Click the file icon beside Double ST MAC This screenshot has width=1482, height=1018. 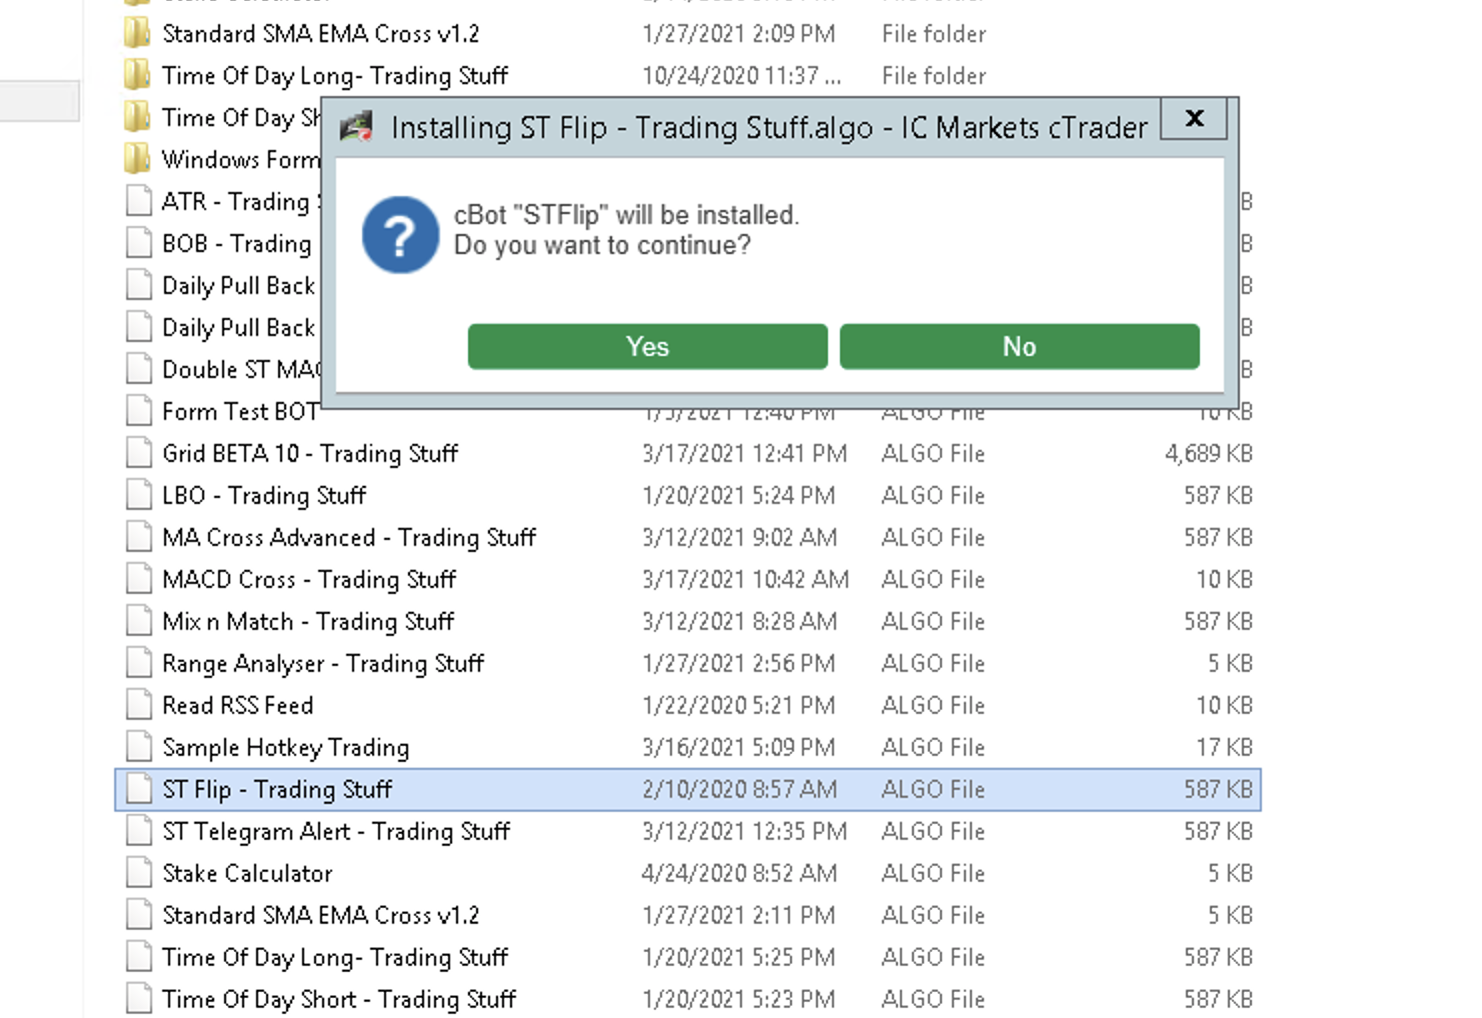click(x=139, y=369)
